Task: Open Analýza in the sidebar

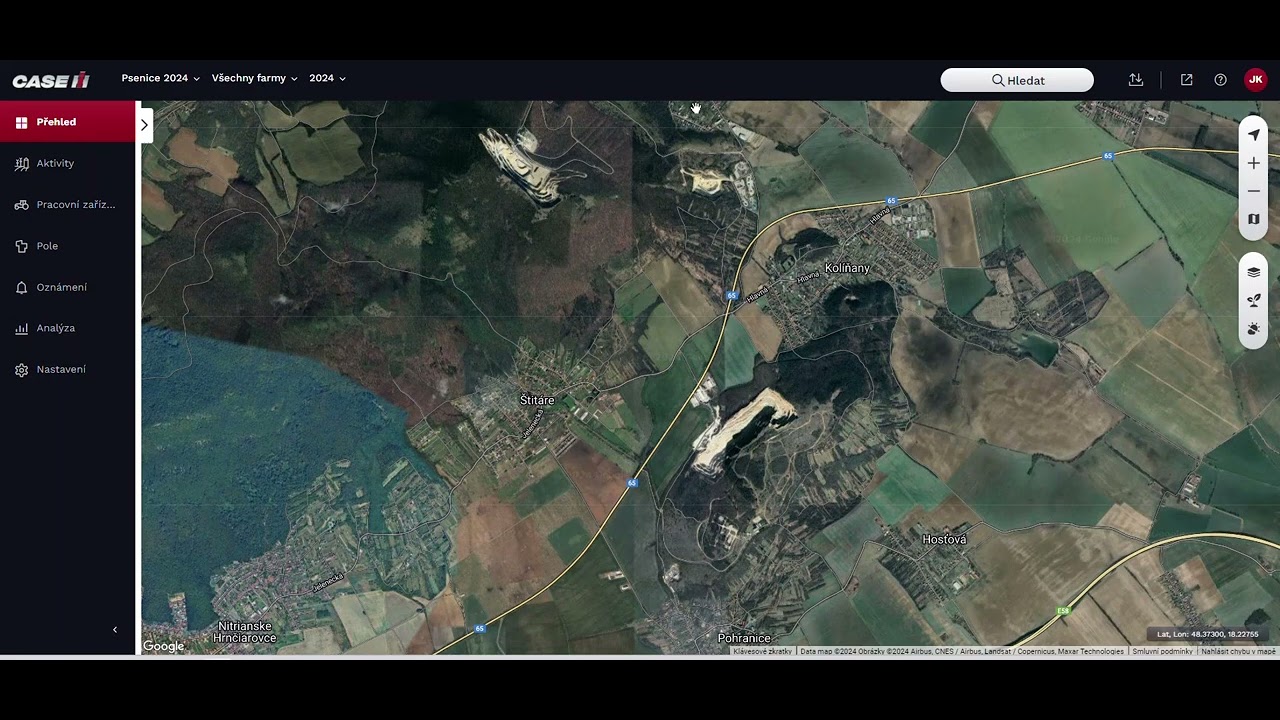Action: [x=67, y=328]
